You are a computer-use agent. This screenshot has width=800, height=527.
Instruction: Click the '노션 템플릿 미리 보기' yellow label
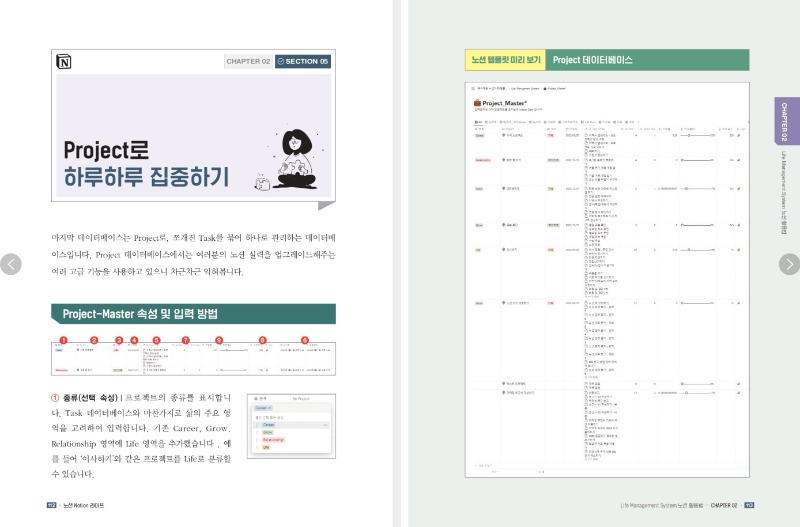(505, 60)
